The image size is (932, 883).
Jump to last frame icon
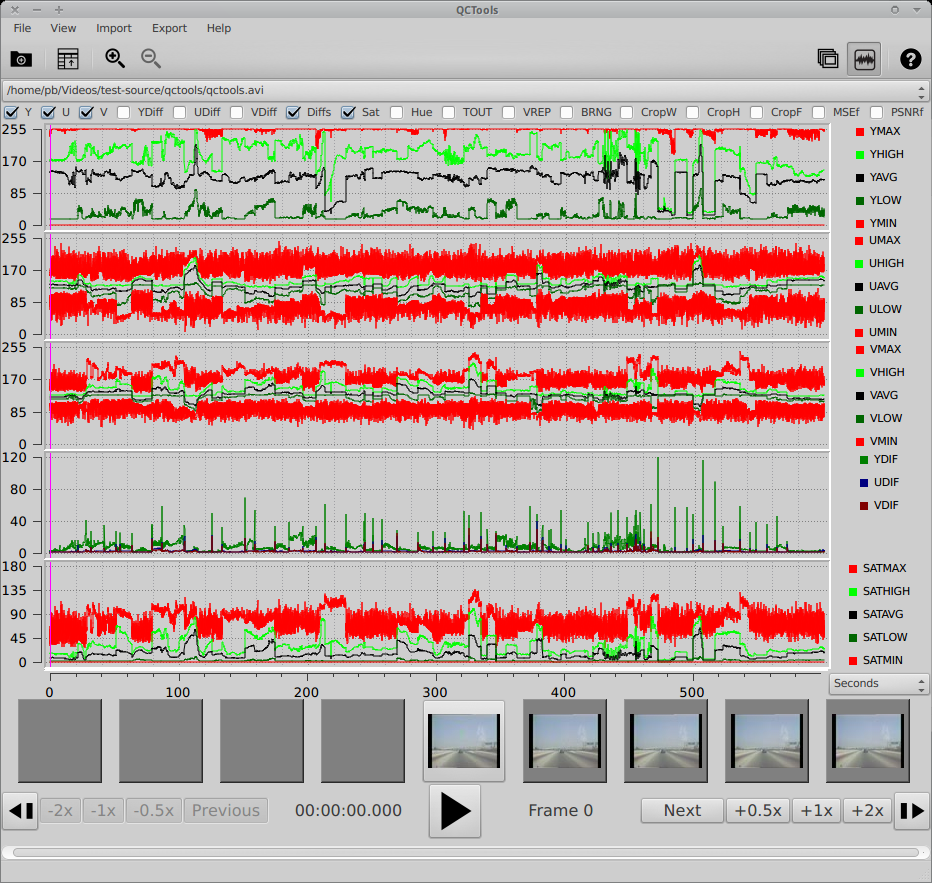[x=911, y=811]
